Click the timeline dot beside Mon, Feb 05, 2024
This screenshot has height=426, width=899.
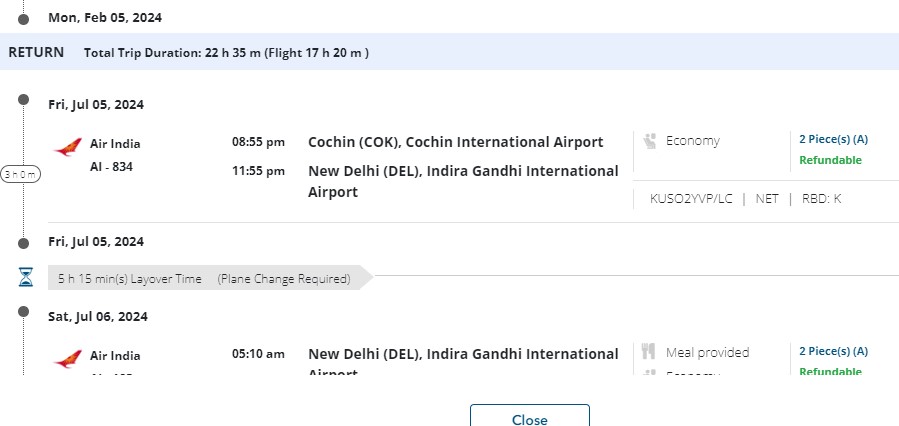(x=24, y=17)
